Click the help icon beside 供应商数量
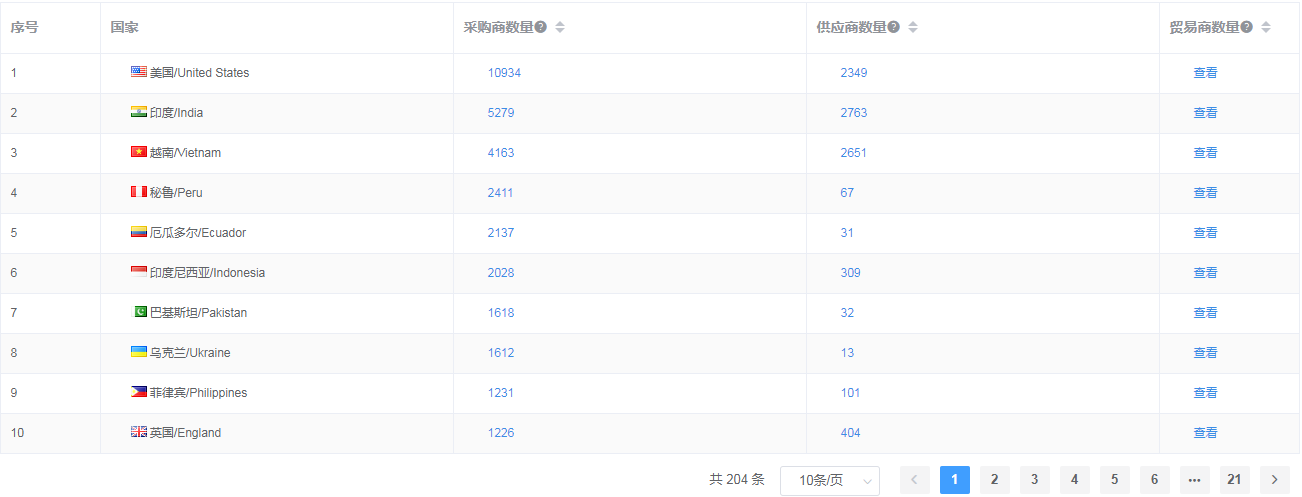The image size is (1302, 497). tap(894, 27)
